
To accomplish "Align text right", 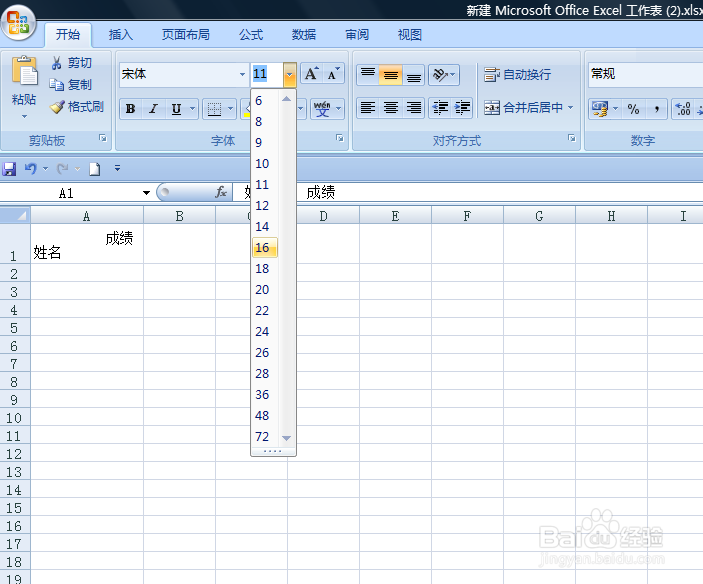I will coord(413,108).
